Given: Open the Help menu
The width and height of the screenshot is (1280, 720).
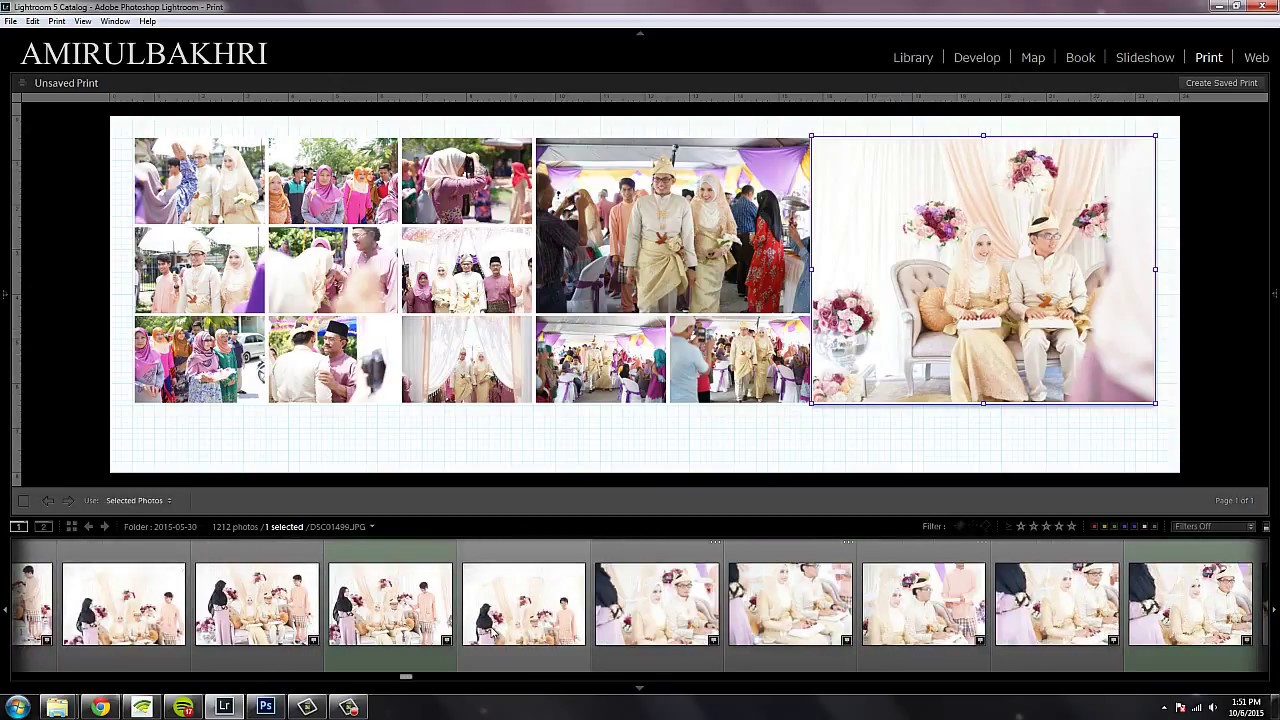Looking at the screenshot, I should point(147,21).
